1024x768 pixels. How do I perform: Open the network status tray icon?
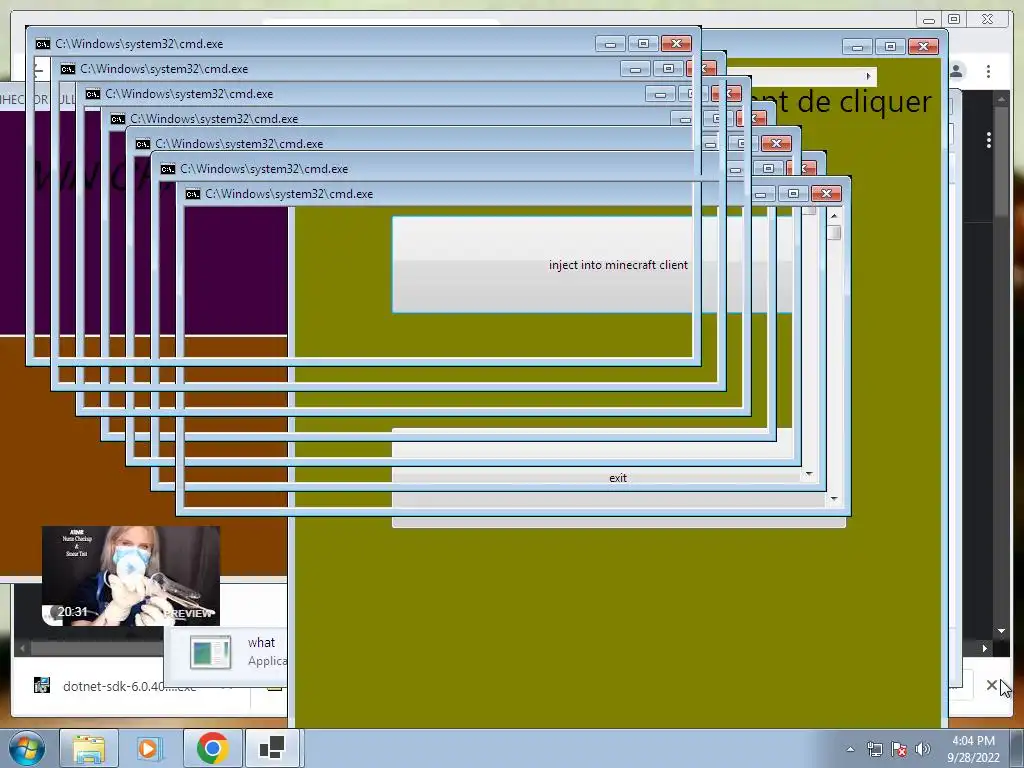874,749
